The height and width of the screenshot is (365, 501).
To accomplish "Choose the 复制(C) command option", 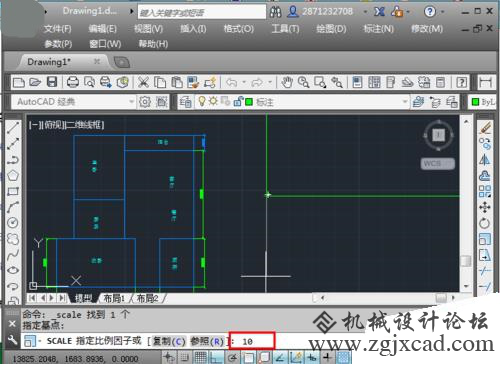I will [x=169, y=341].
